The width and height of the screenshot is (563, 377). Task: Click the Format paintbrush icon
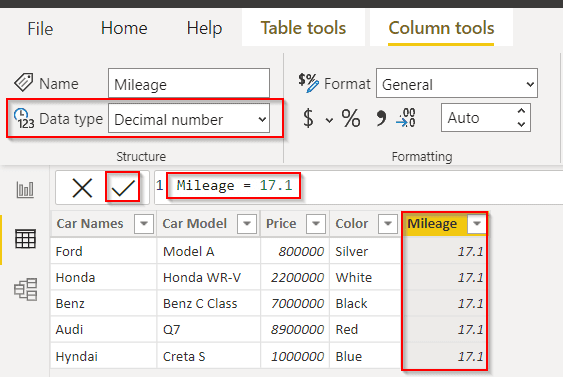[308, 83]
